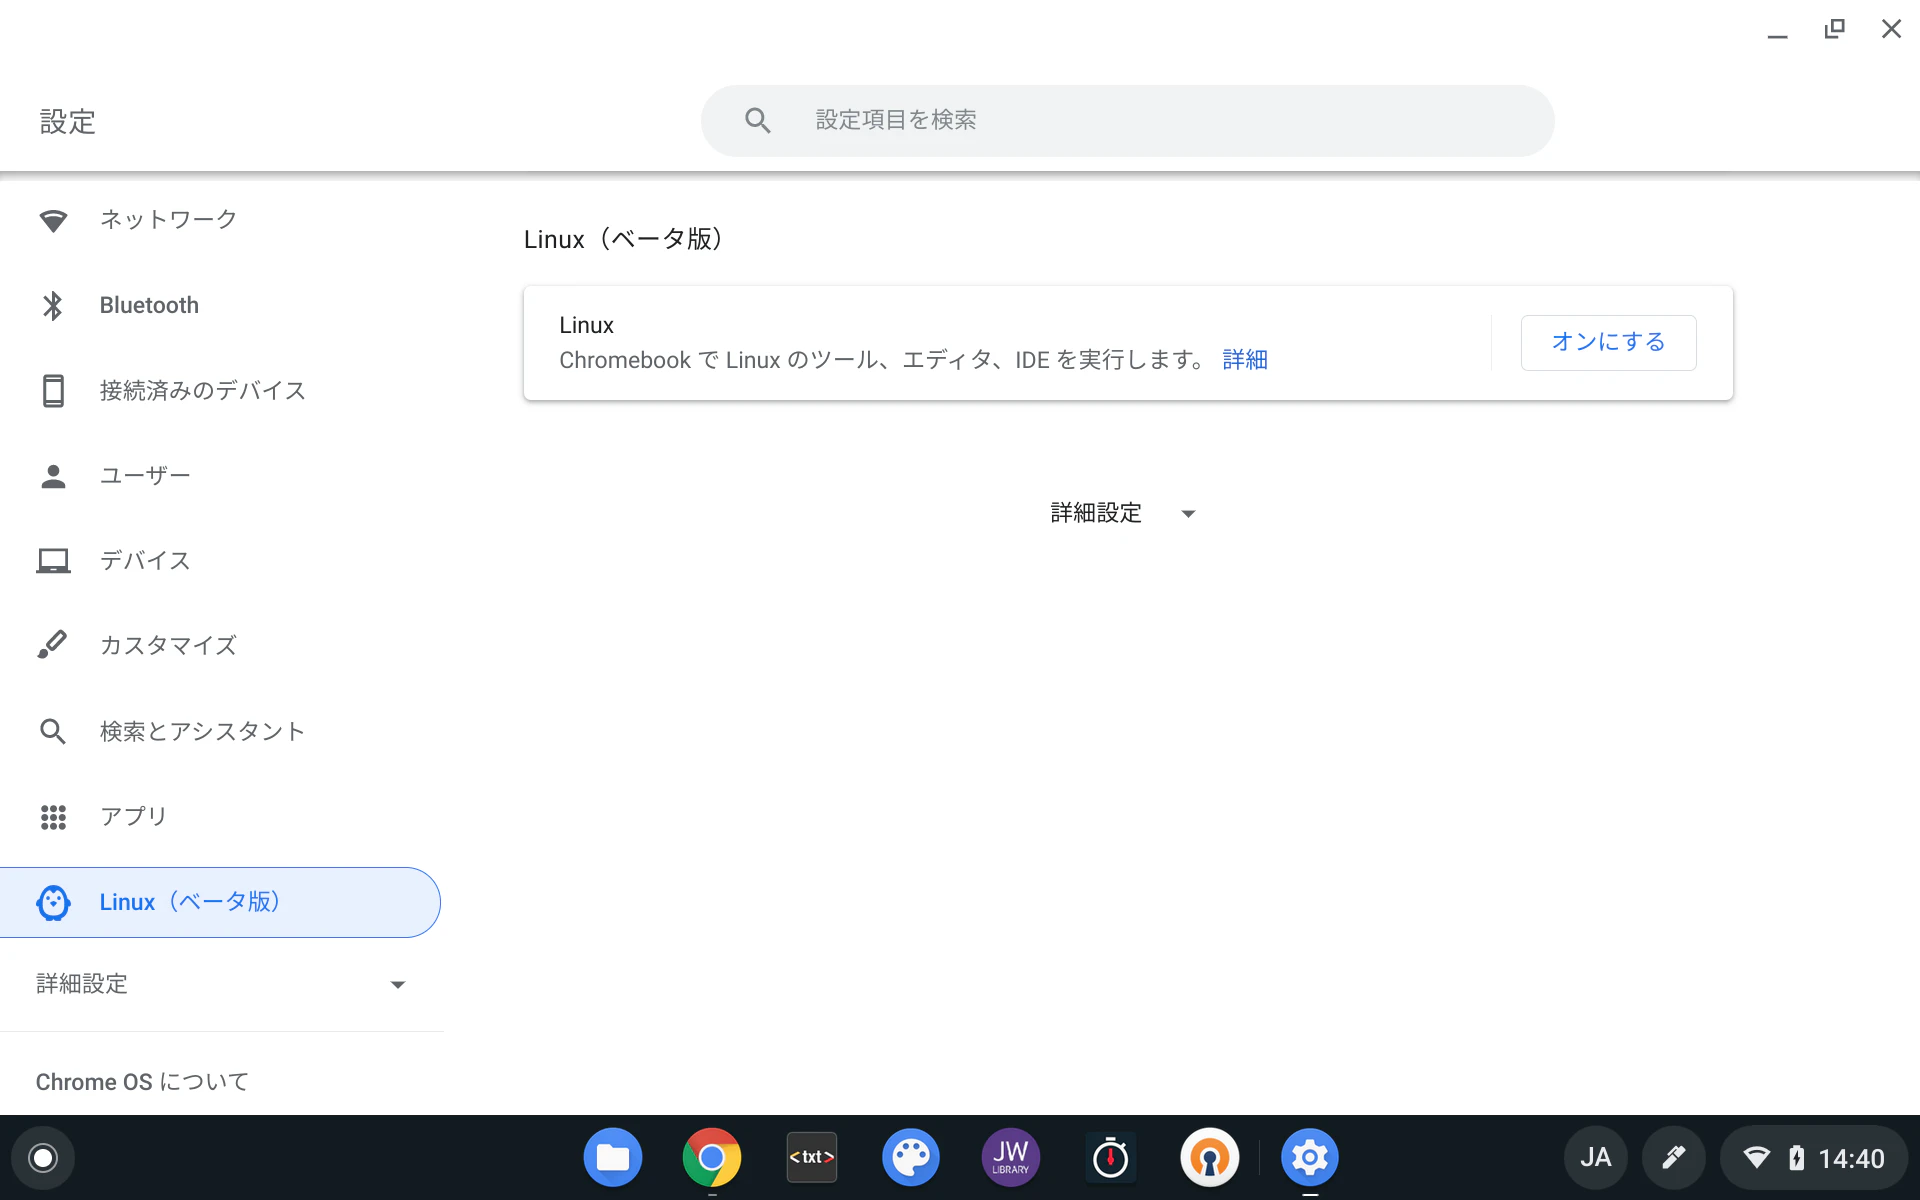Click the laptop icon for デバイス
1920x1200 pixels.
[x=53, y=561]
